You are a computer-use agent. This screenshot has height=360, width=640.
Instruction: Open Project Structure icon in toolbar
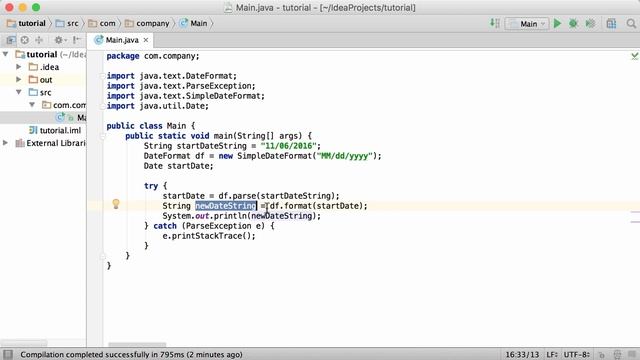click(611, 24)
